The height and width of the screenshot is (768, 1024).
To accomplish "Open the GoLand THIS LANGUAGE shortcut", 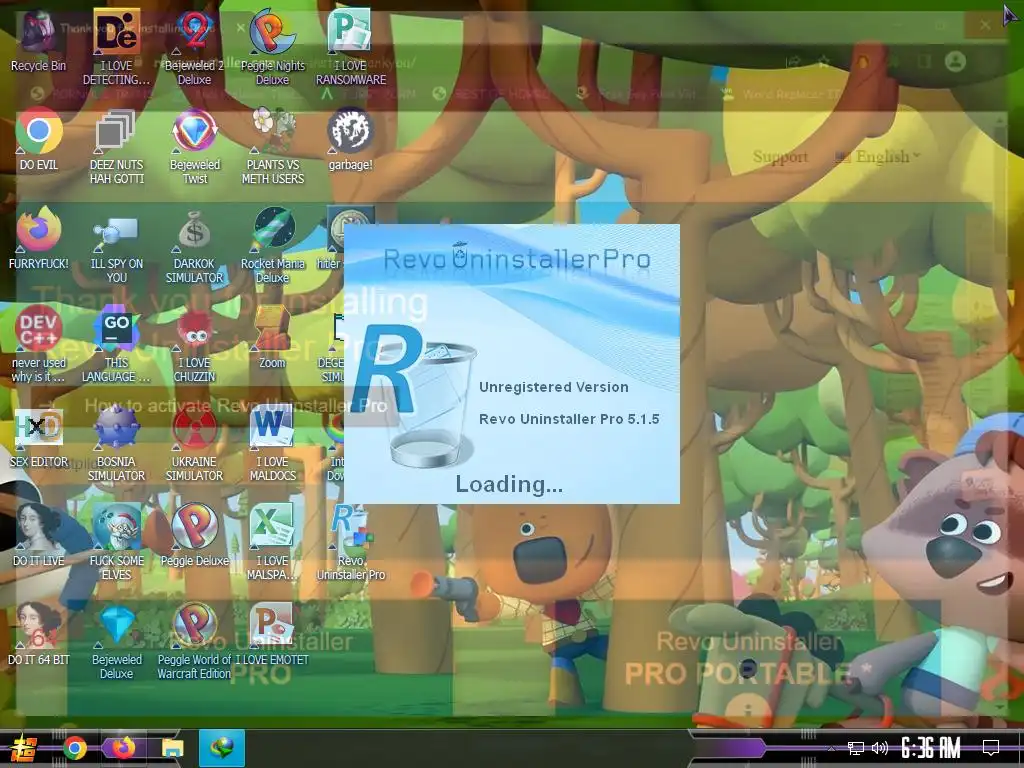I will [x=116, y=344].
